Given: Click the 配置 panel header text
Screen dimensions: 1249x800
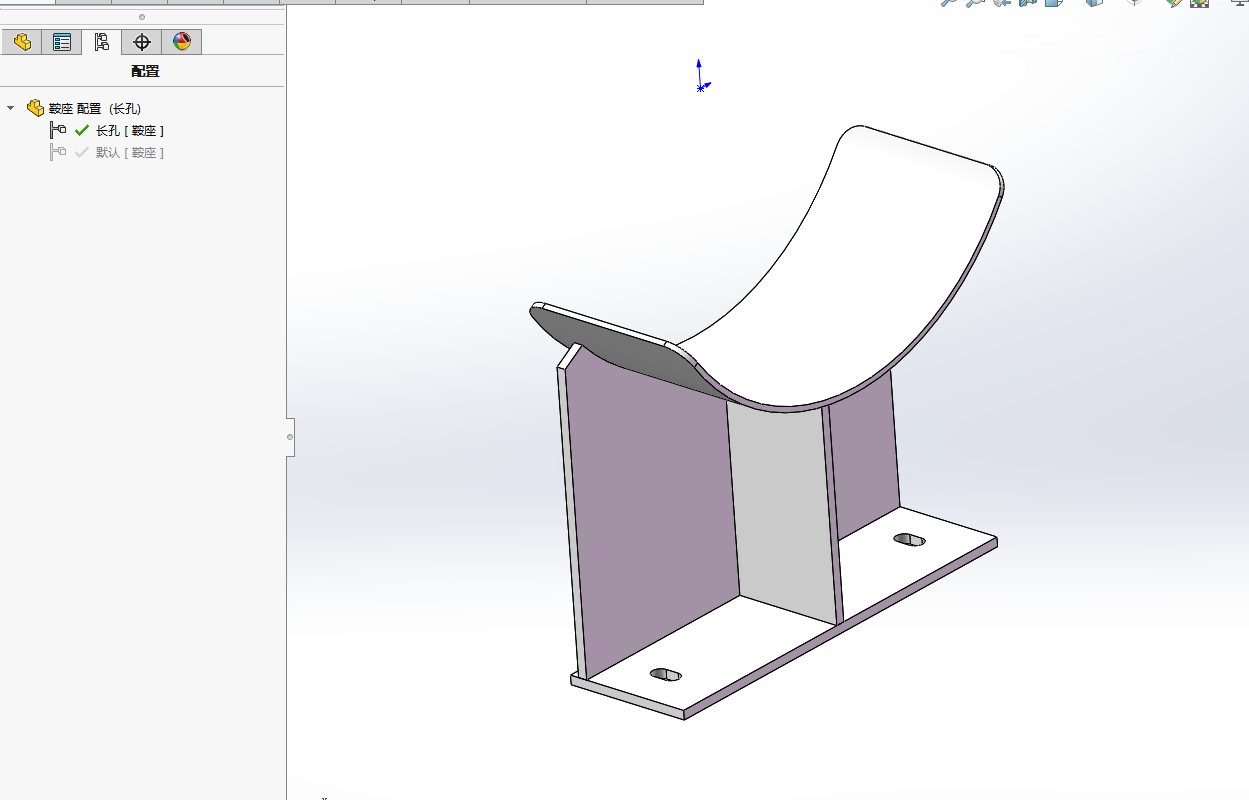Looking at the screenshot, I should [145, 71].
